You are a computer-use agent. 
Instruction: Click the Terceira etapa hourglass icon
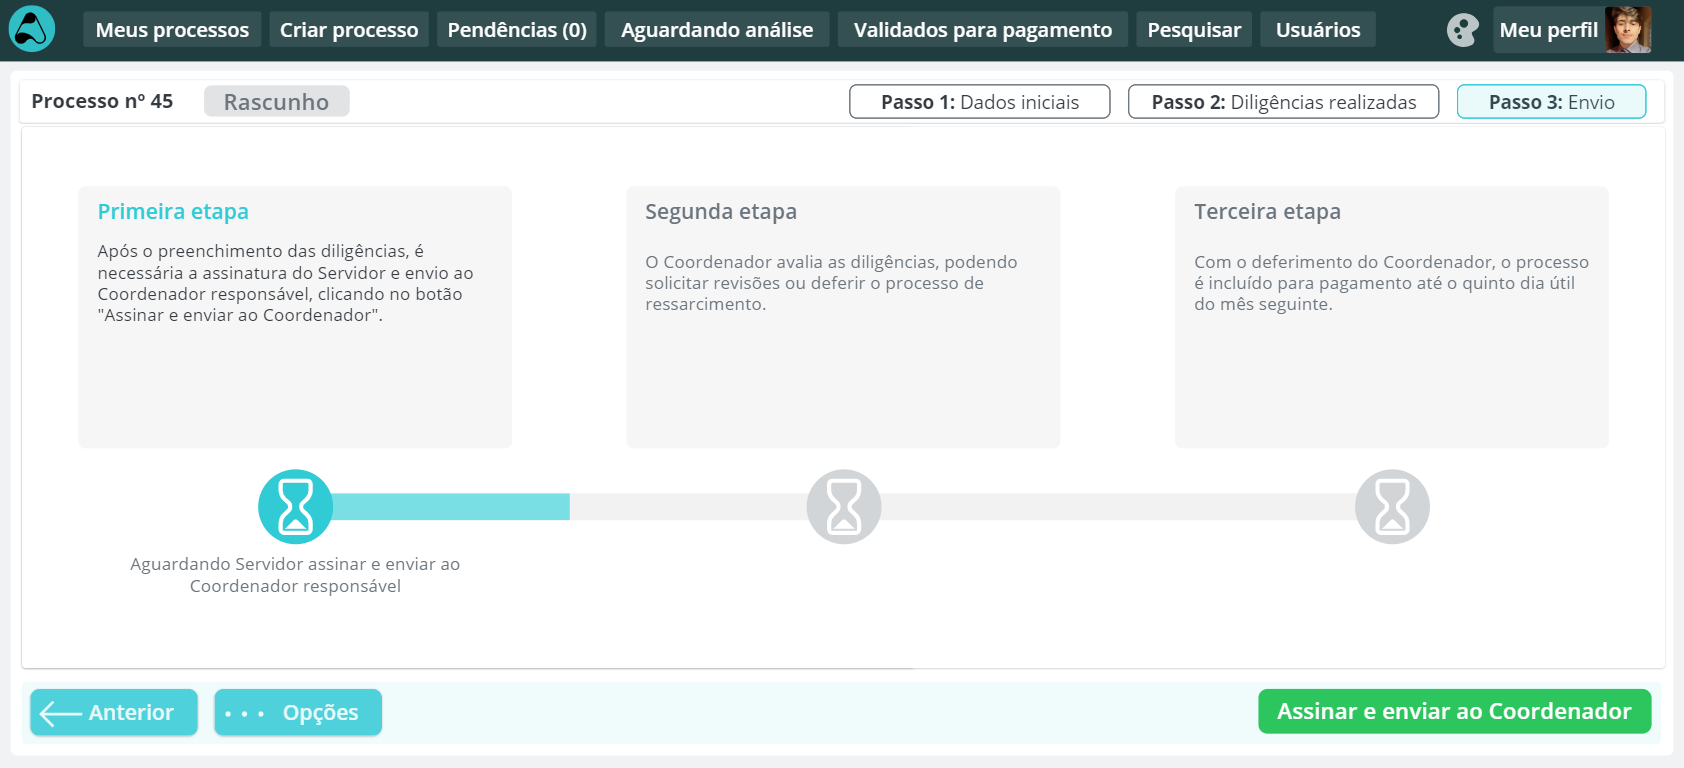click(x=1392, y=507)
